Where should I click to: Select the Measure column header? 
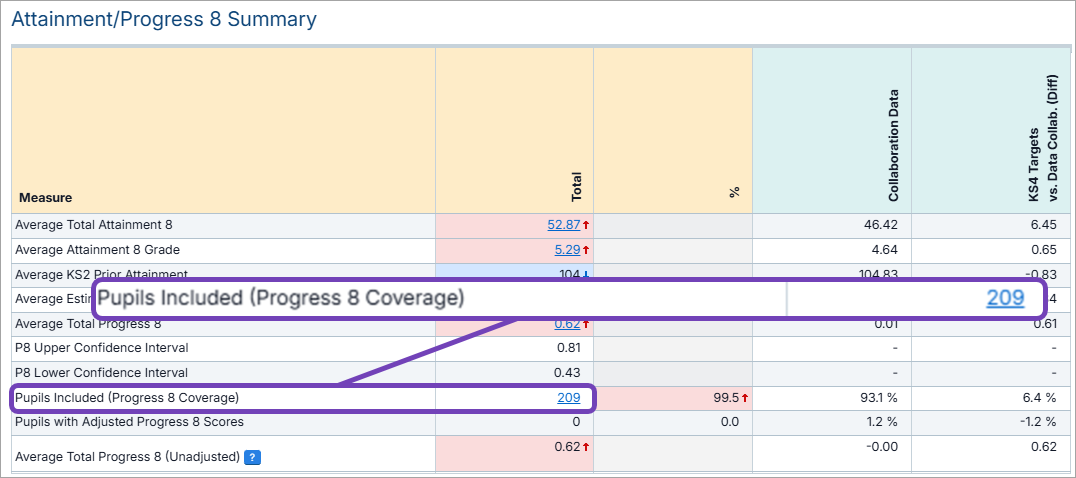pos(45,198)
